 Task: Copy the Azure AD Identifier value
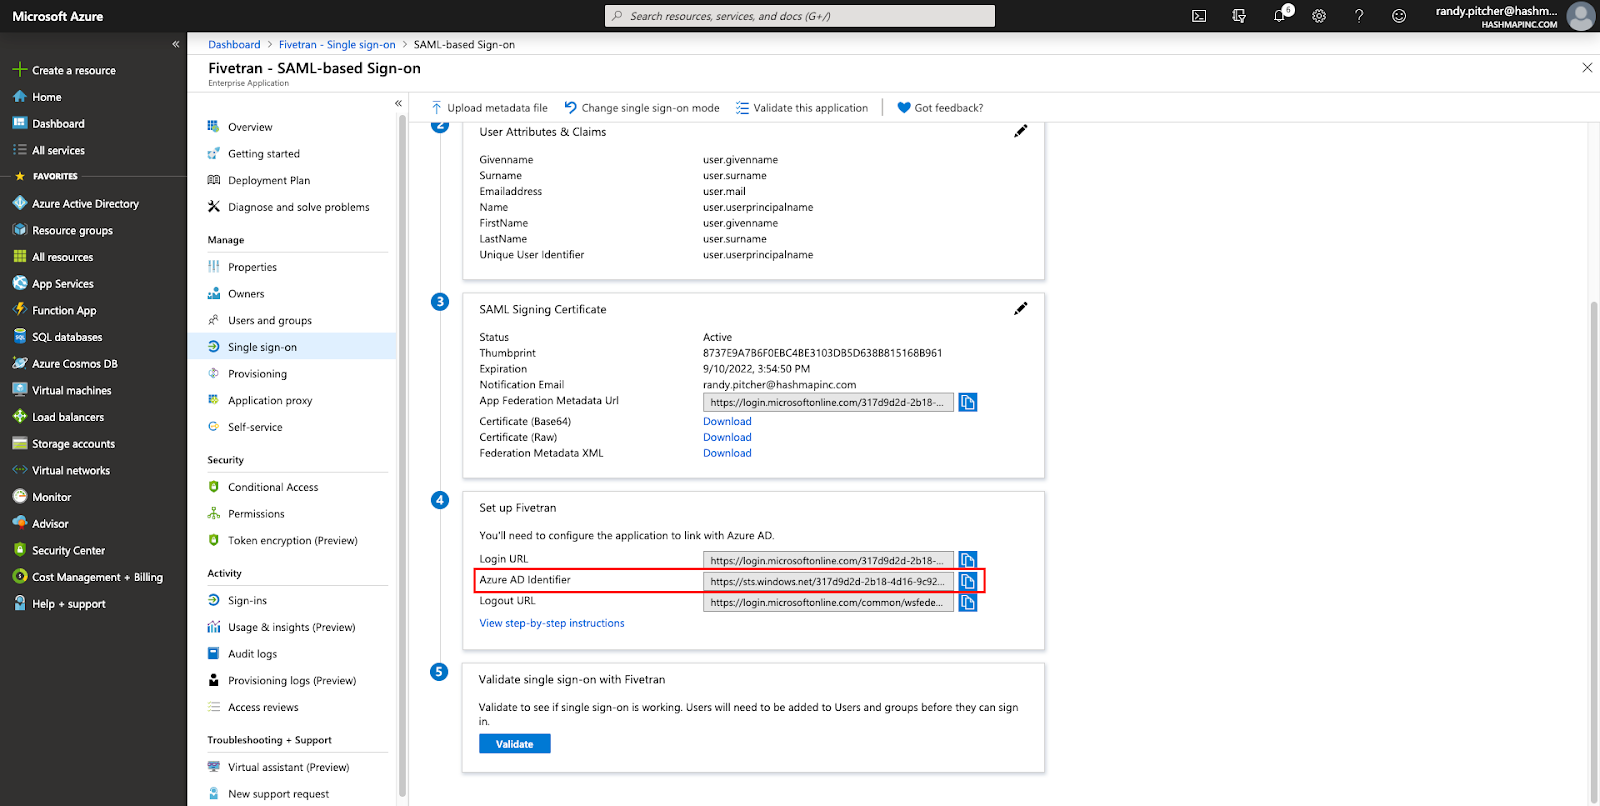(x=968, y=581)
